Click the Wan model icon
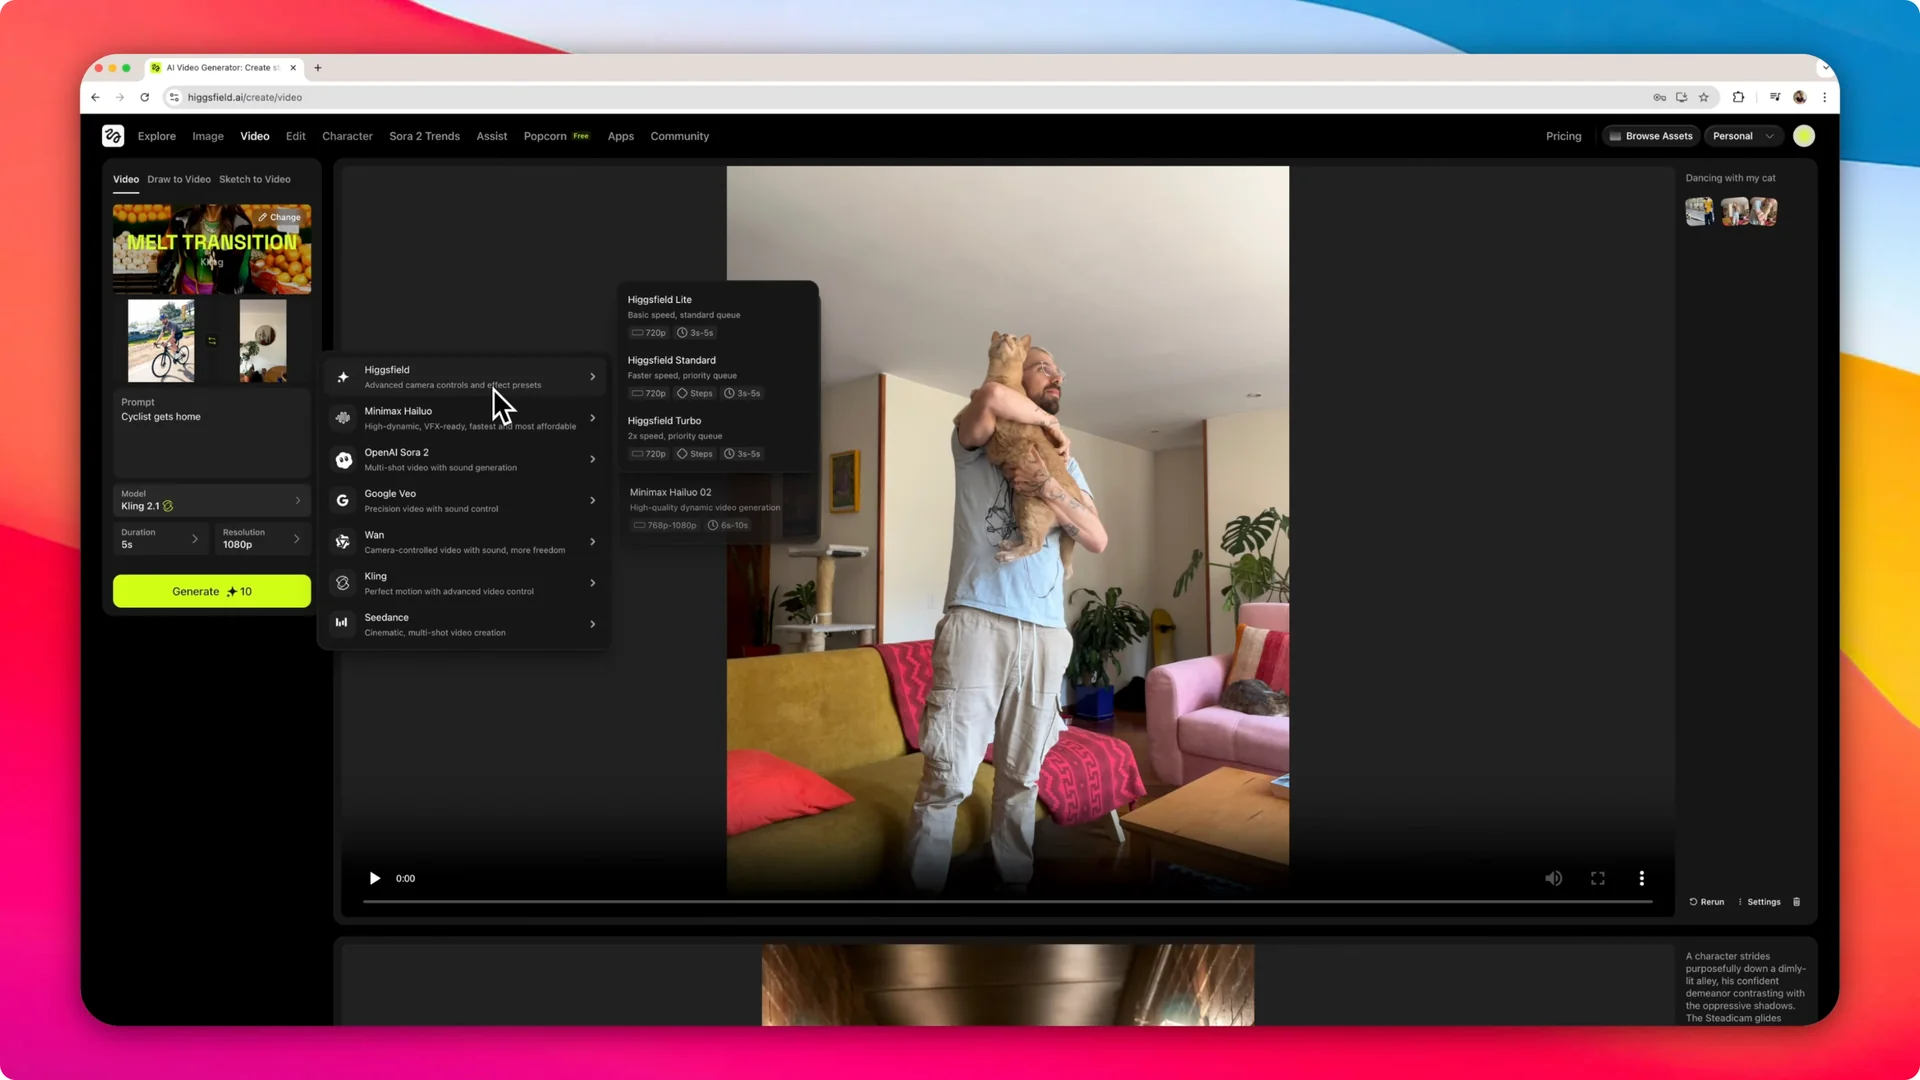This screenshot has height=1080, width=1920. pyautogui.click(x=342, y=541)
